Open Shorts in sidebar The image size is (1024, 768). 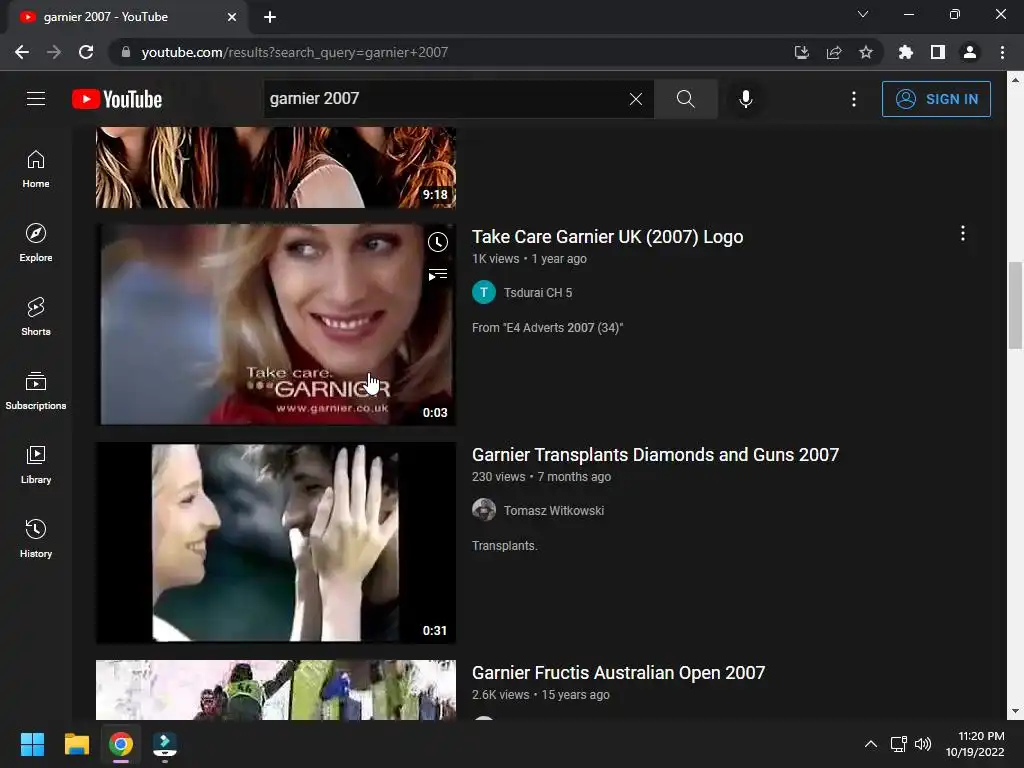pos(36,316)
